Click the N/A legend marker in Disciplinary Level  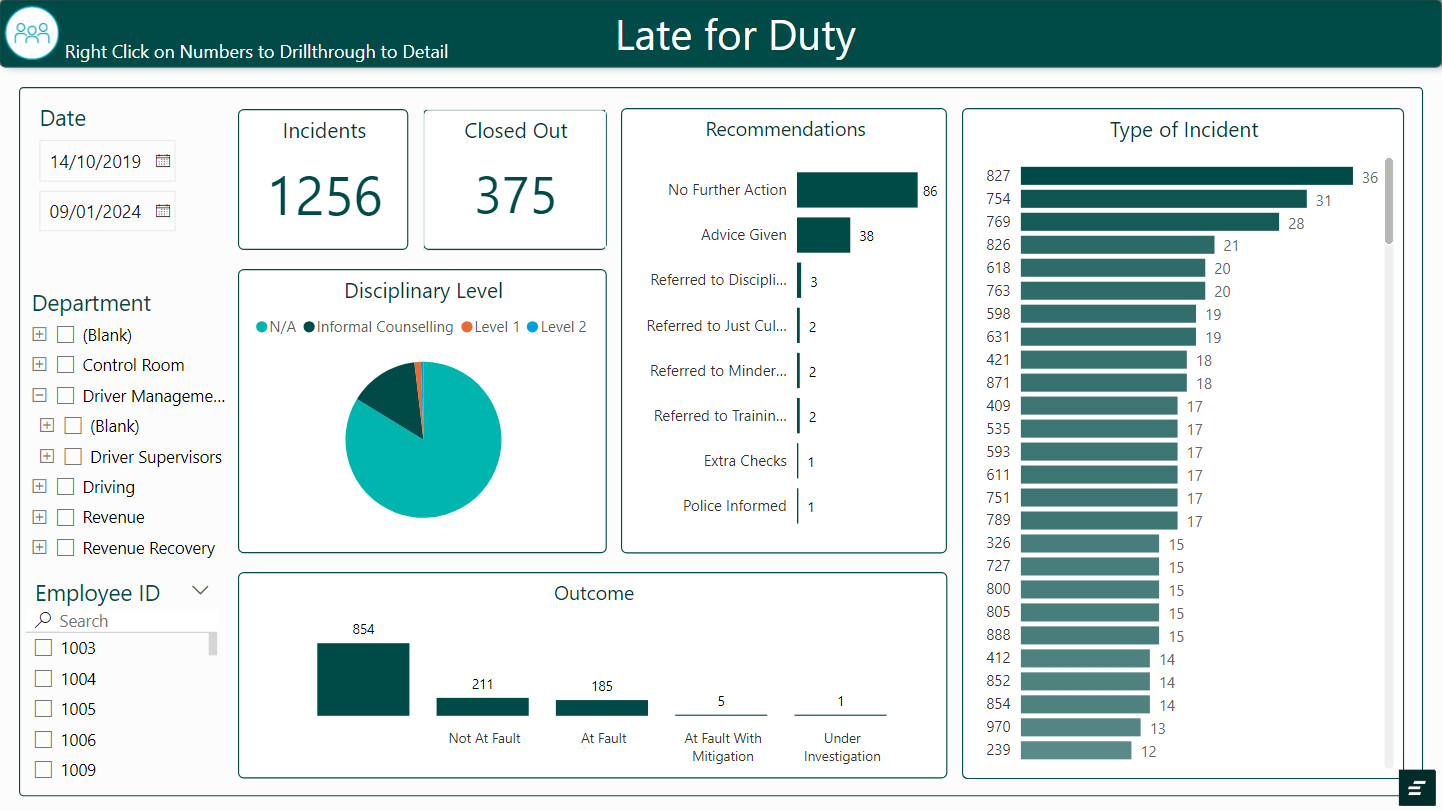coord(263,327)
